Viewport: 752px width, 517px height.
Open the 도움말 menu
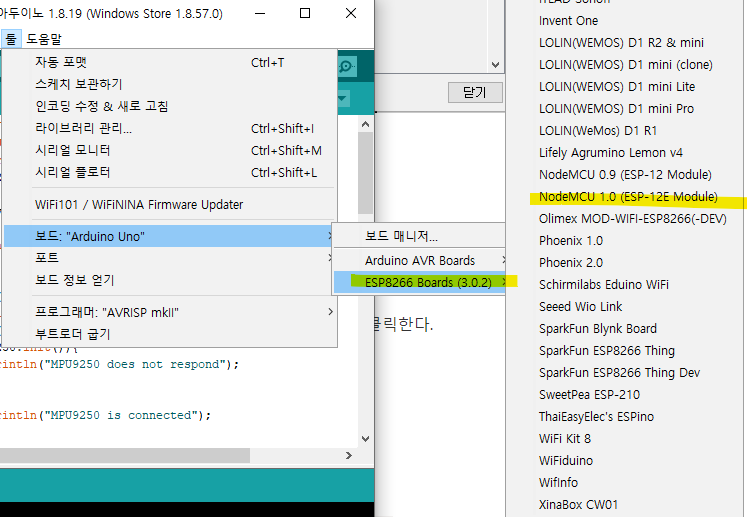pyautogui.click(x=44, y=39)
